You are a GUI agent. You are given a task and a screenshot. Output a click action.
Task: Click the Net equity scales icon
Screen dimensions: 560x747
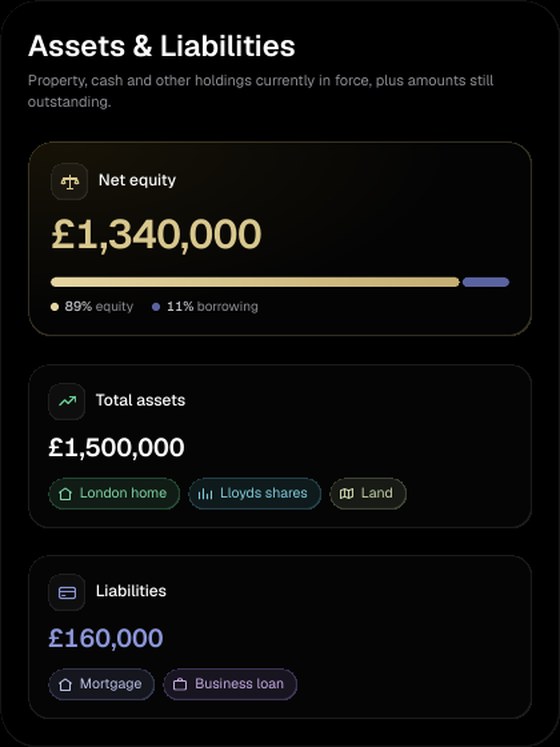70,182
